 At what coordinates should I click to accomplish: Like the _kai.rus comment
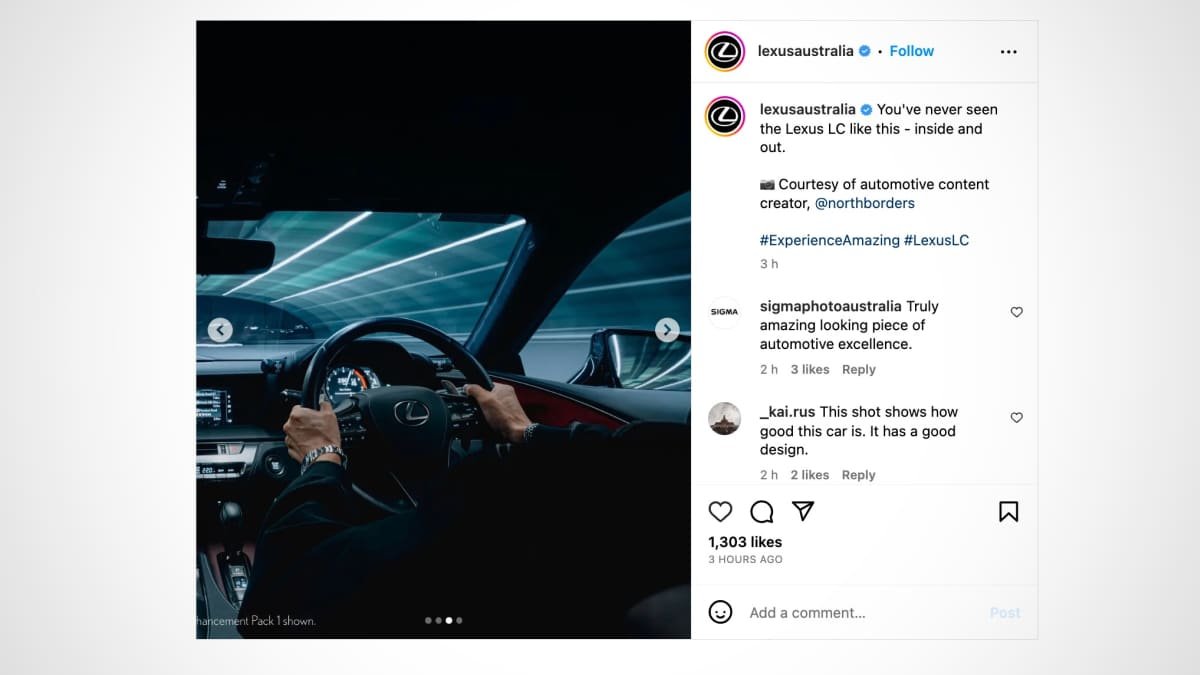point(1016,417)
